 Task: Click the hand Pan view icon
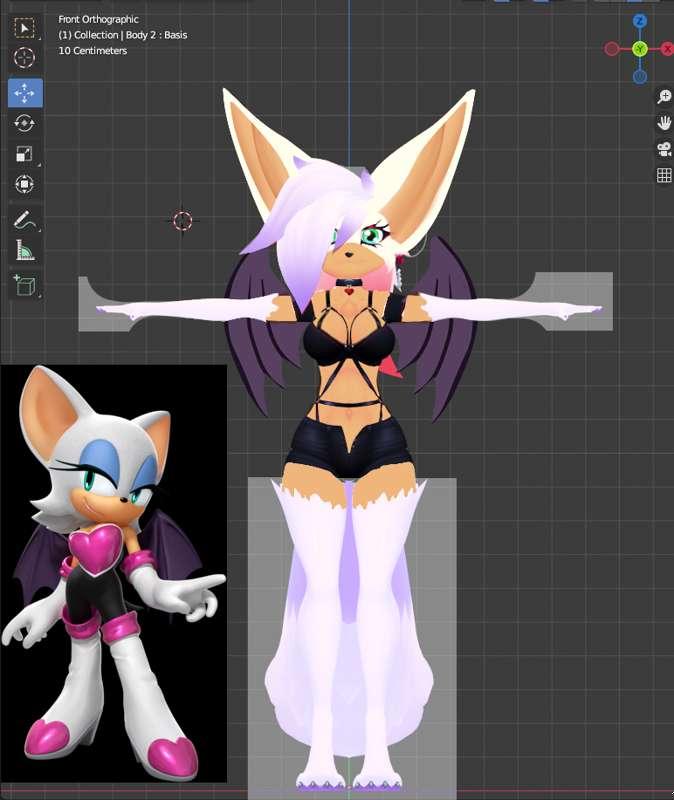click(x=664, y=122)
